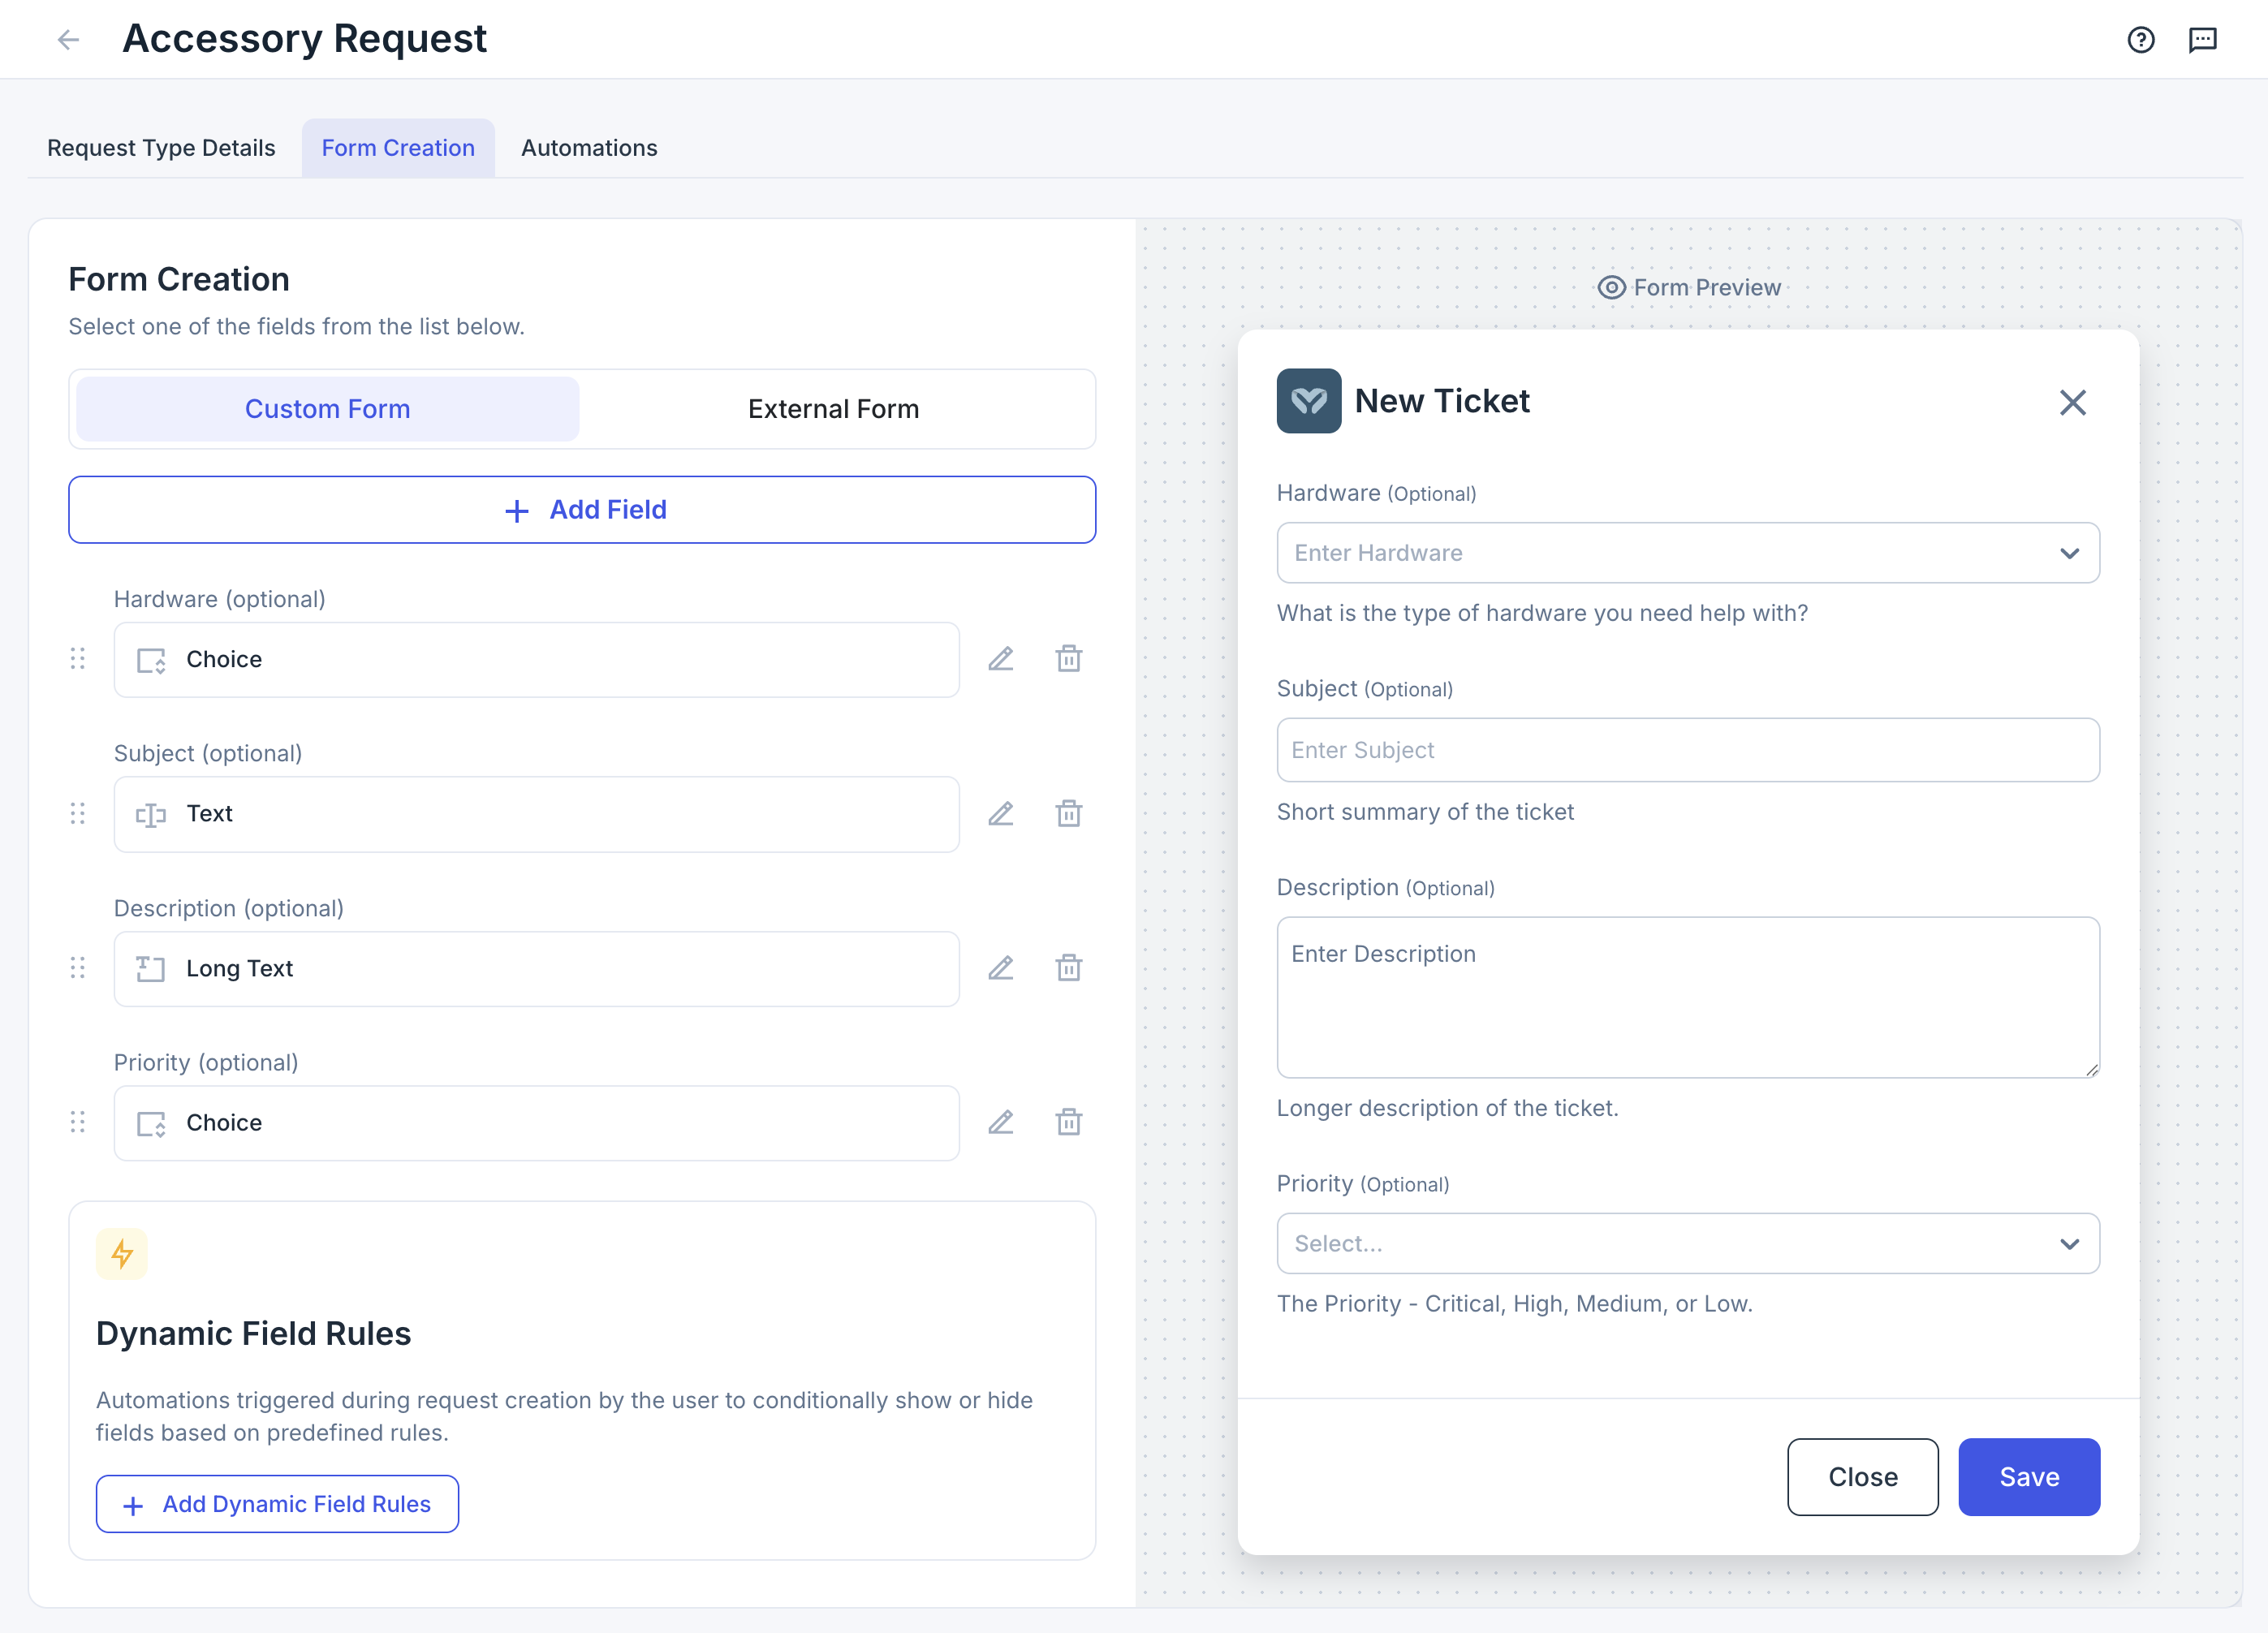Open the chat feedback icon
Viewport: 2268px width, 1633px height.
click(2202, 40)
